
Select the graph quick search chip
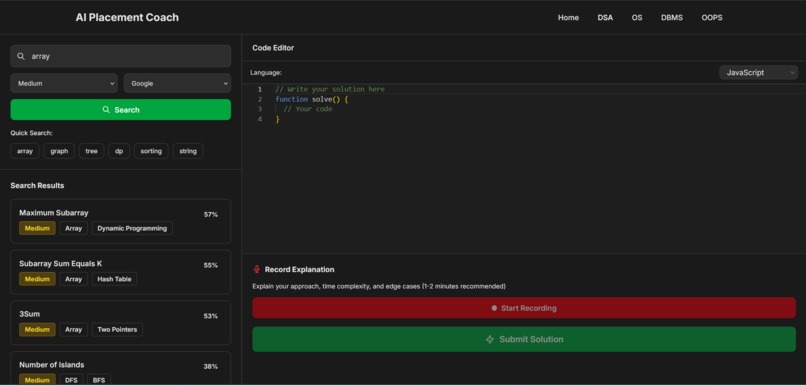[x=59, y=151]
